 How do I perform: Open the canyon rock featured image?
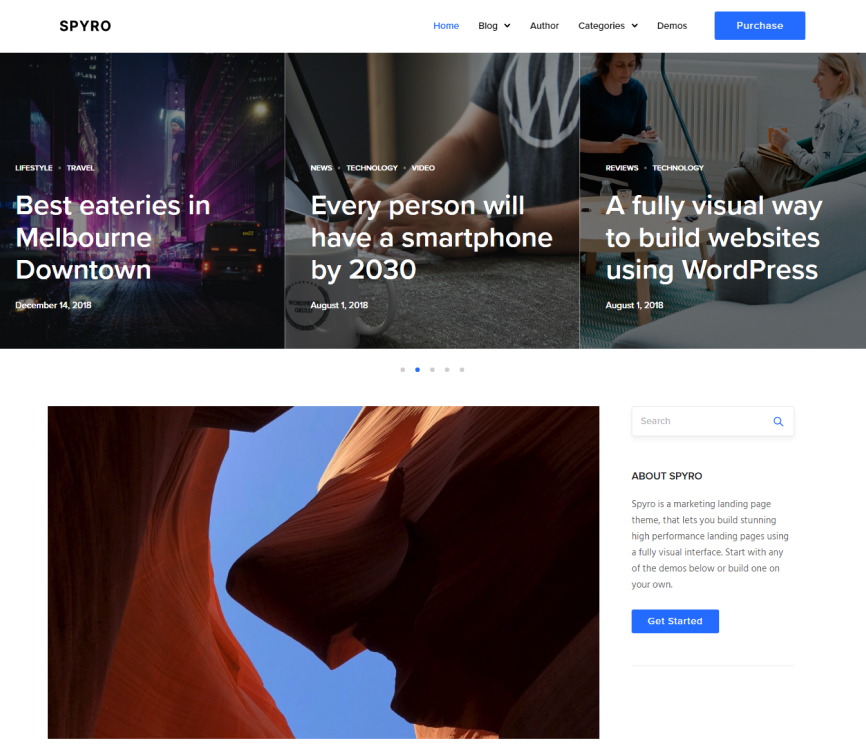323,573
